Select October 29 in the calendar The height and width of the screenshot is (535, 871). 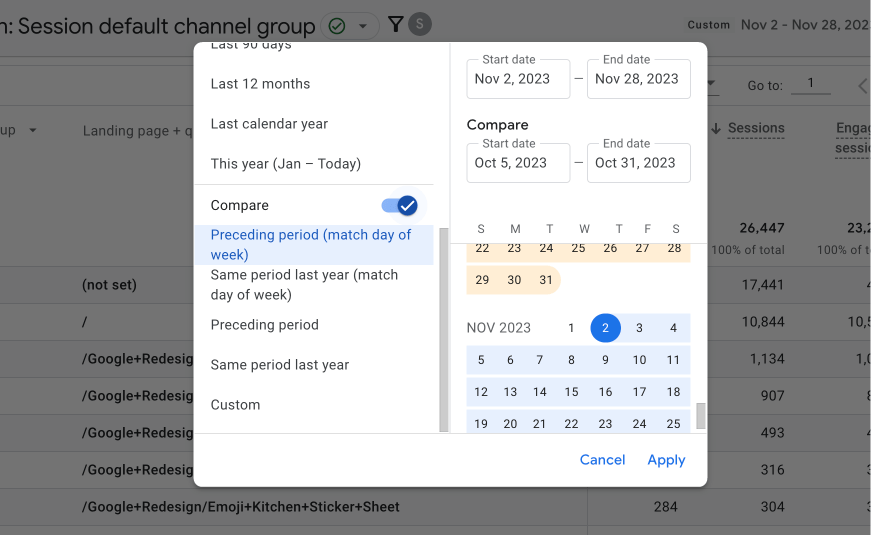tap(482, 280)
